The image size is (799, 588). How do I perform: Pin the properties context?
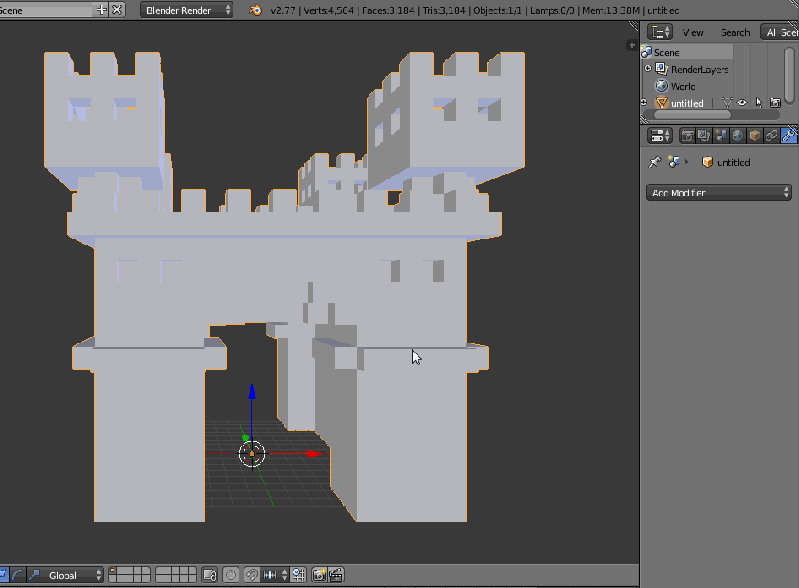(654, 162)
